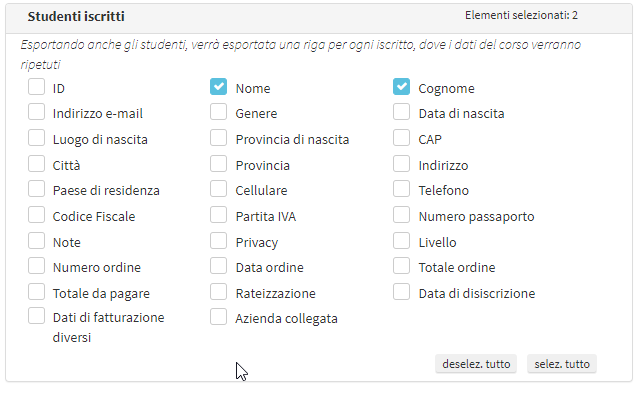Check the Azienda collegata box

pyautogui.click(x=218, y=317)
